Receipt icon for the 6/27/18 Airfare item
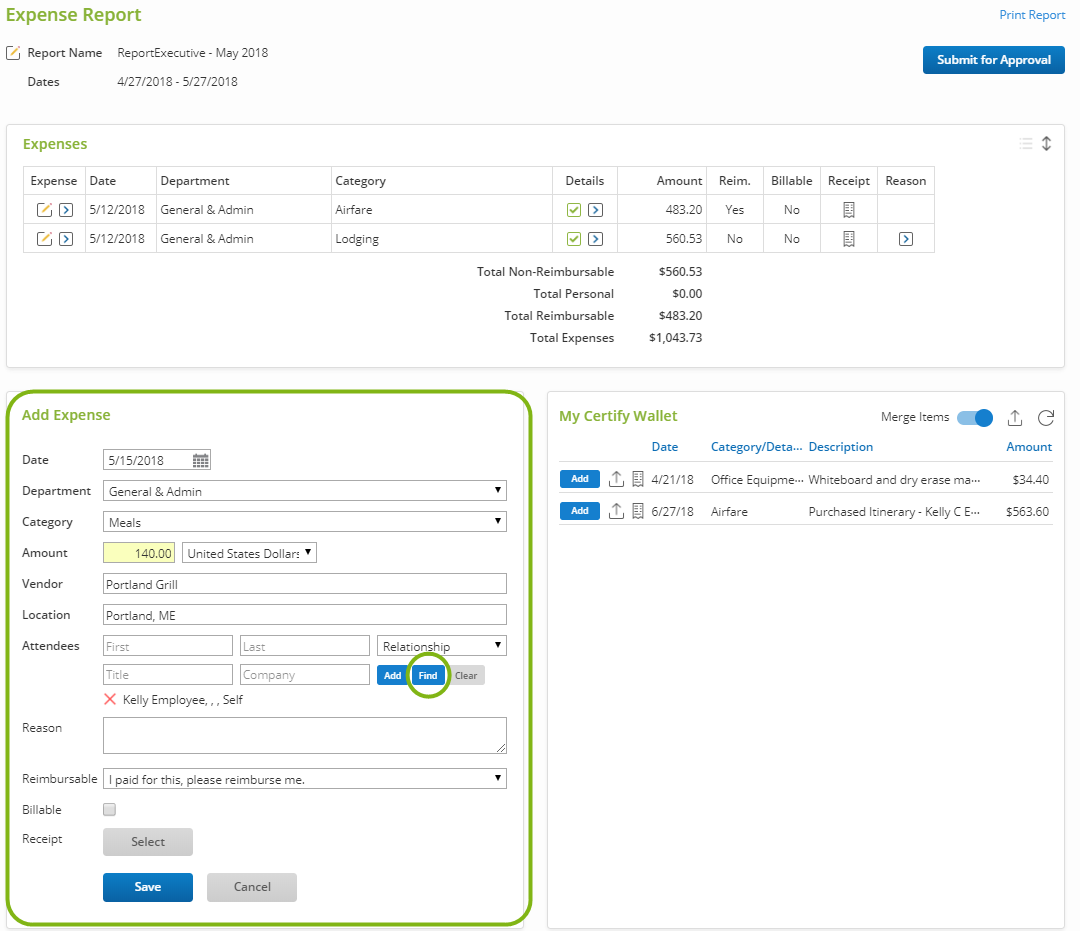Viewport: 1080px width, 931px height. click(638, 511)
